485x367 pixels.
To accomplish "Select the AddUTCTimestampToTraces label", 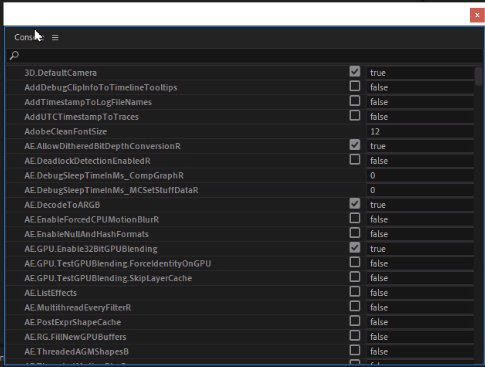I will click(x=81, y=117).
